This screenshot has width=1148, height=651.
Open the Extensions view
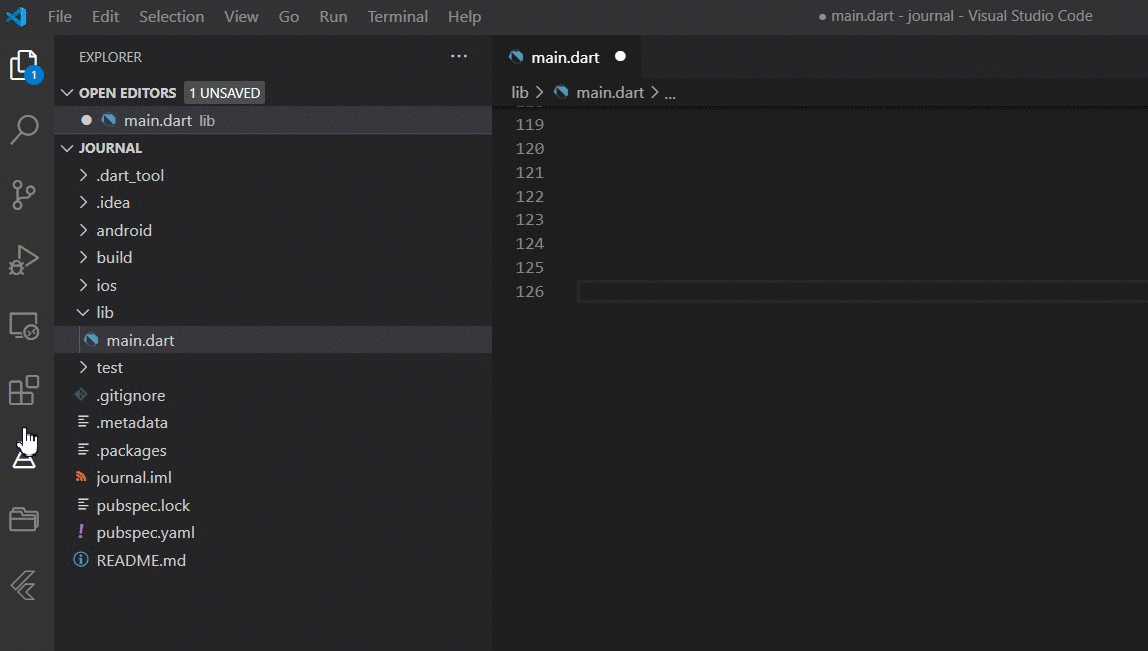click(x=24, y=390)
